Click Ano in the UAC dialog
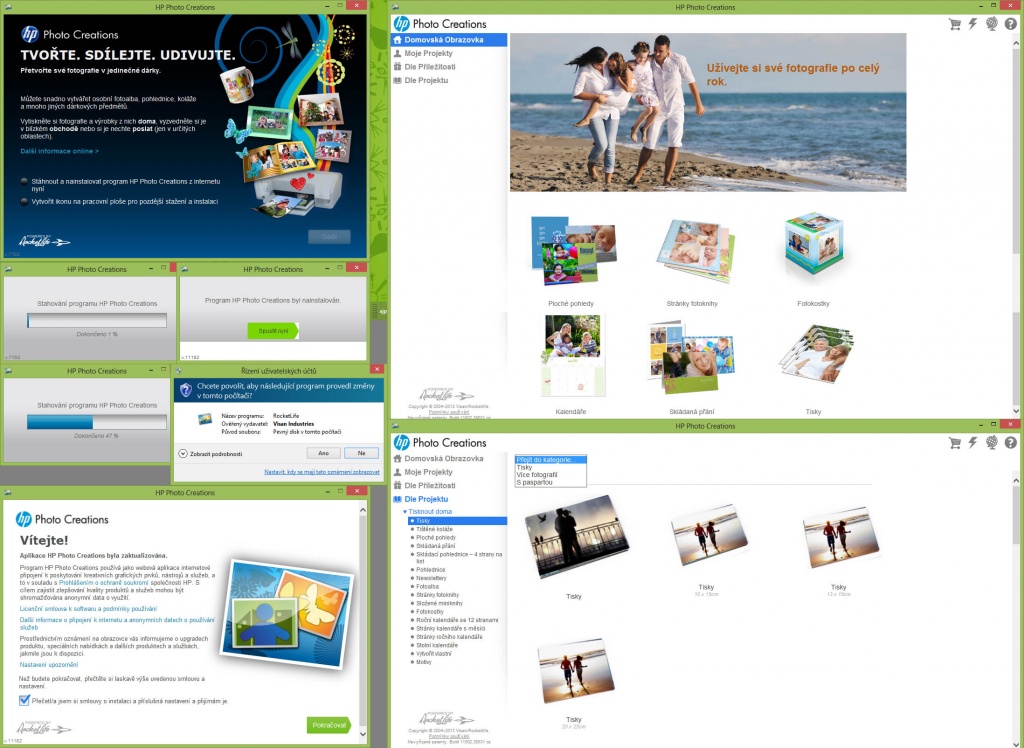This screenshot has width=1024, height=748. point(323,453)
